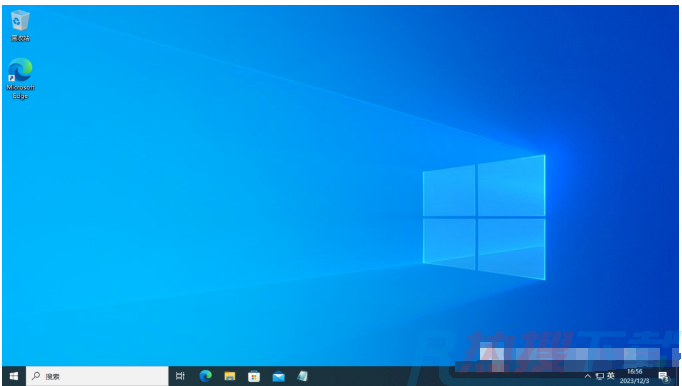
Task: Open File Explorer from the taskbar
Action: tap(230, 376)
